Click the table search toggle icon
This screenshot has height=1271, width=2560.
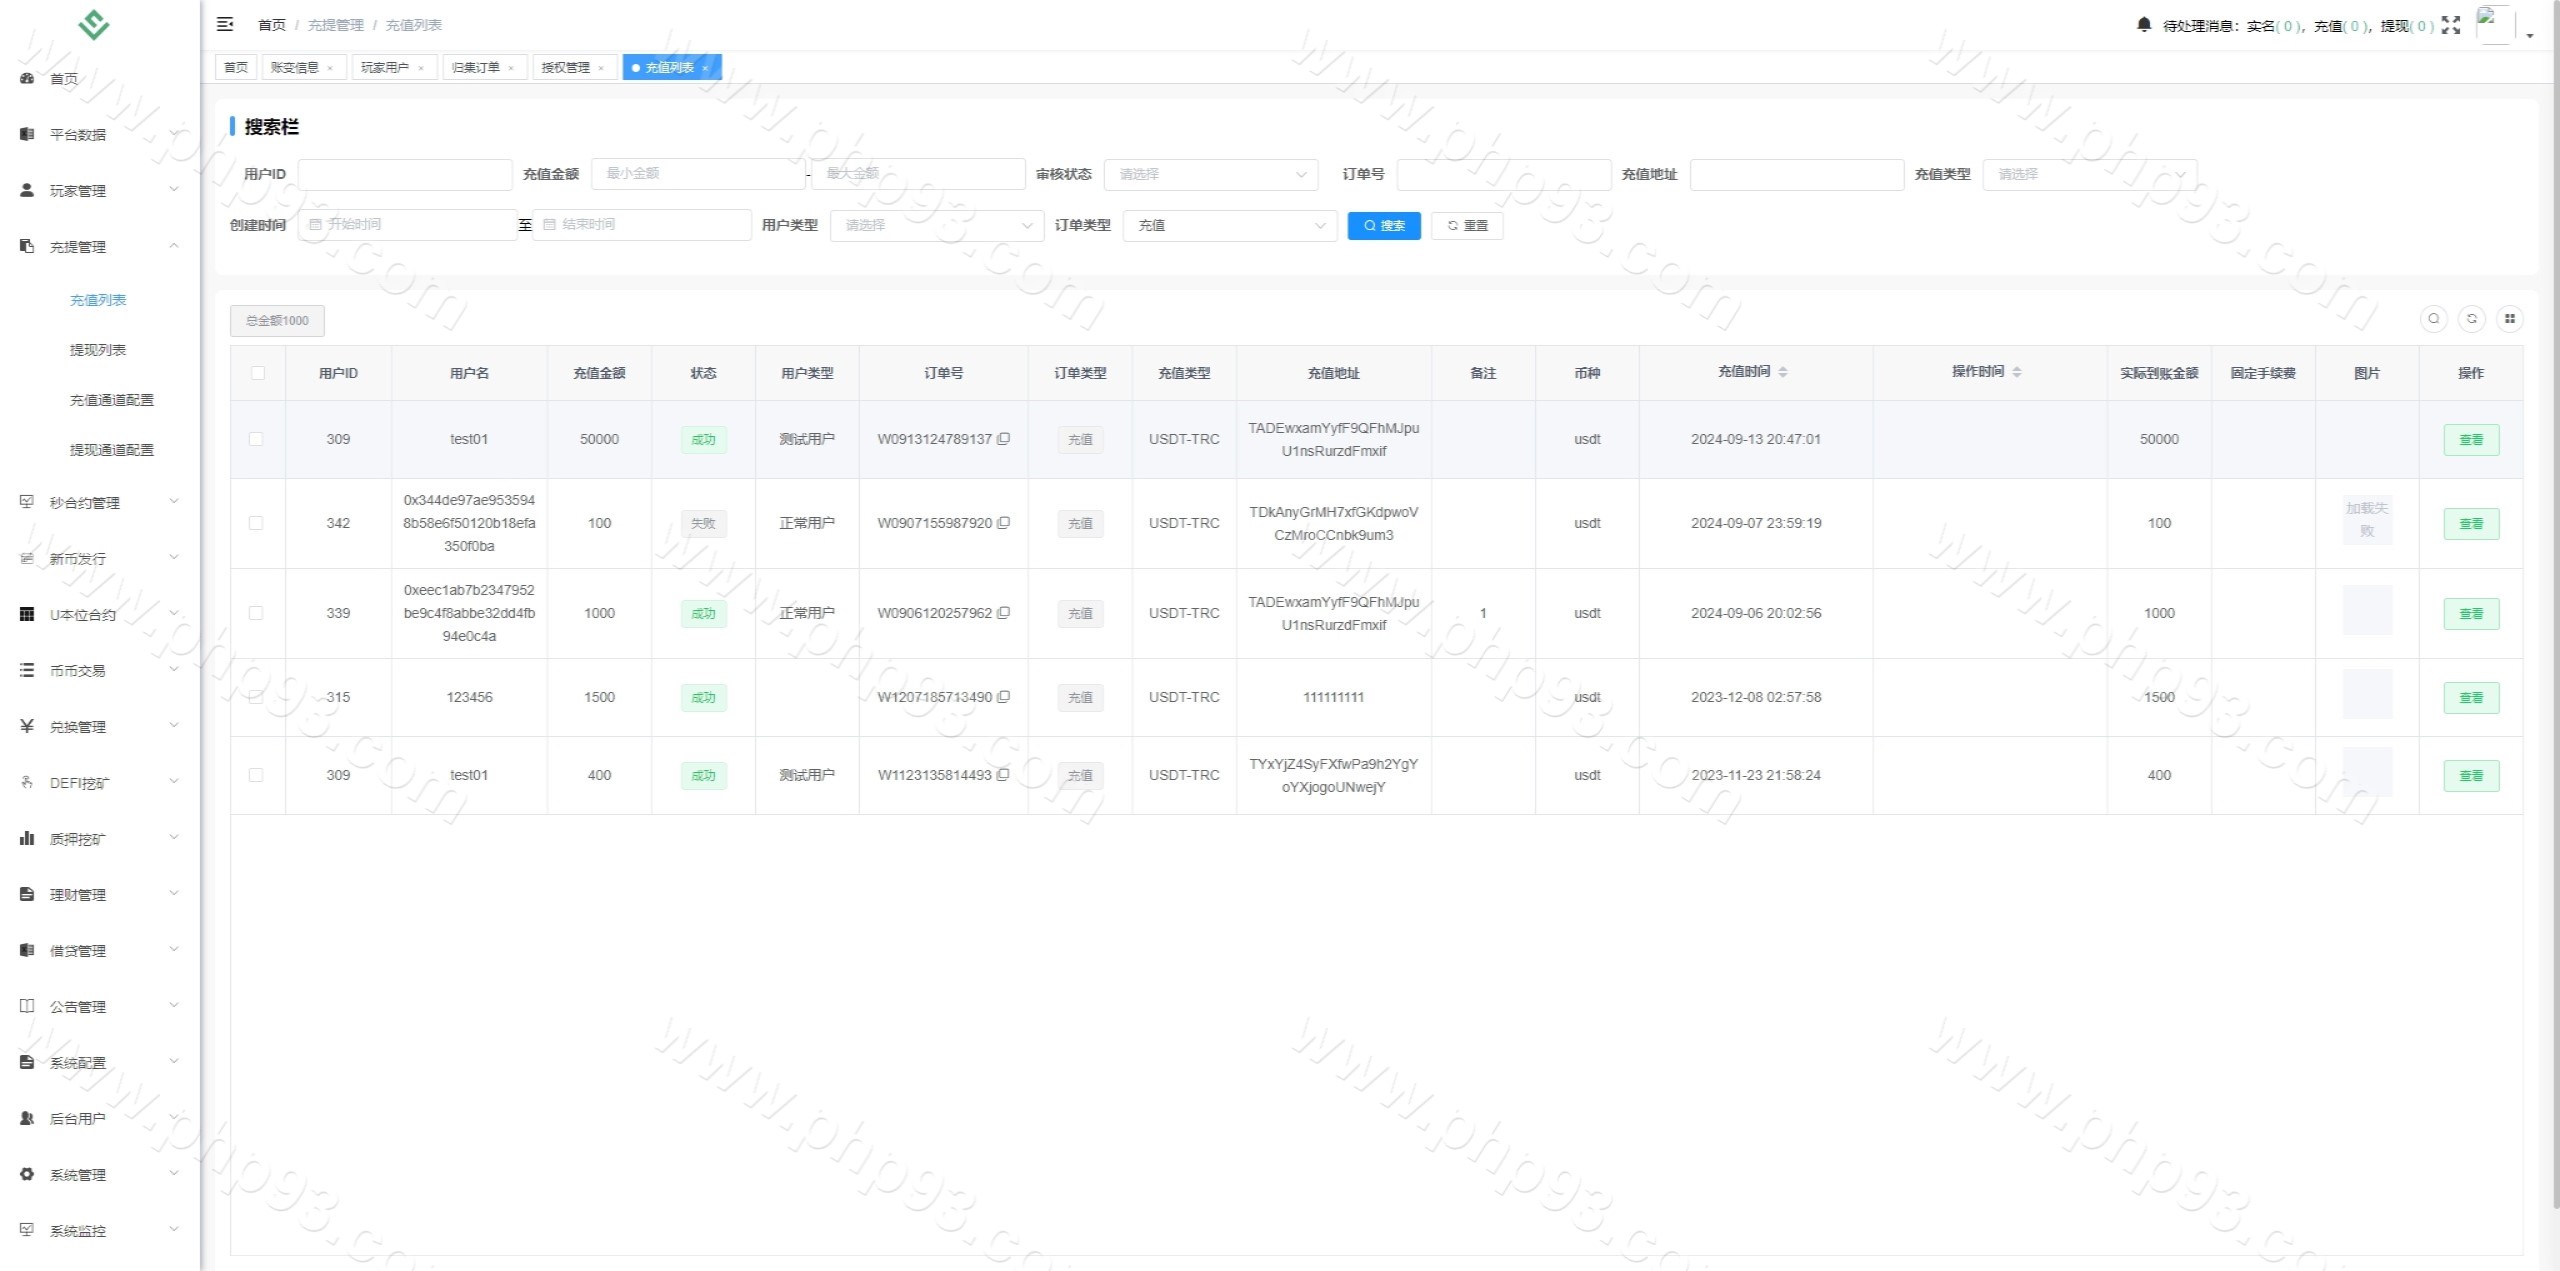point(2433,319)
